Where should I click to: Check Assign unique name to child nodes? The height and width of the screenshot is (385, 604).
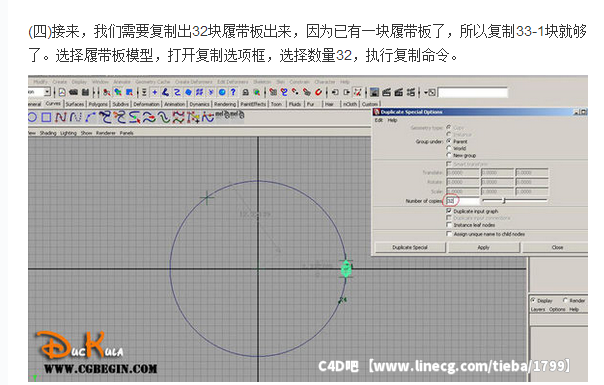449,234
